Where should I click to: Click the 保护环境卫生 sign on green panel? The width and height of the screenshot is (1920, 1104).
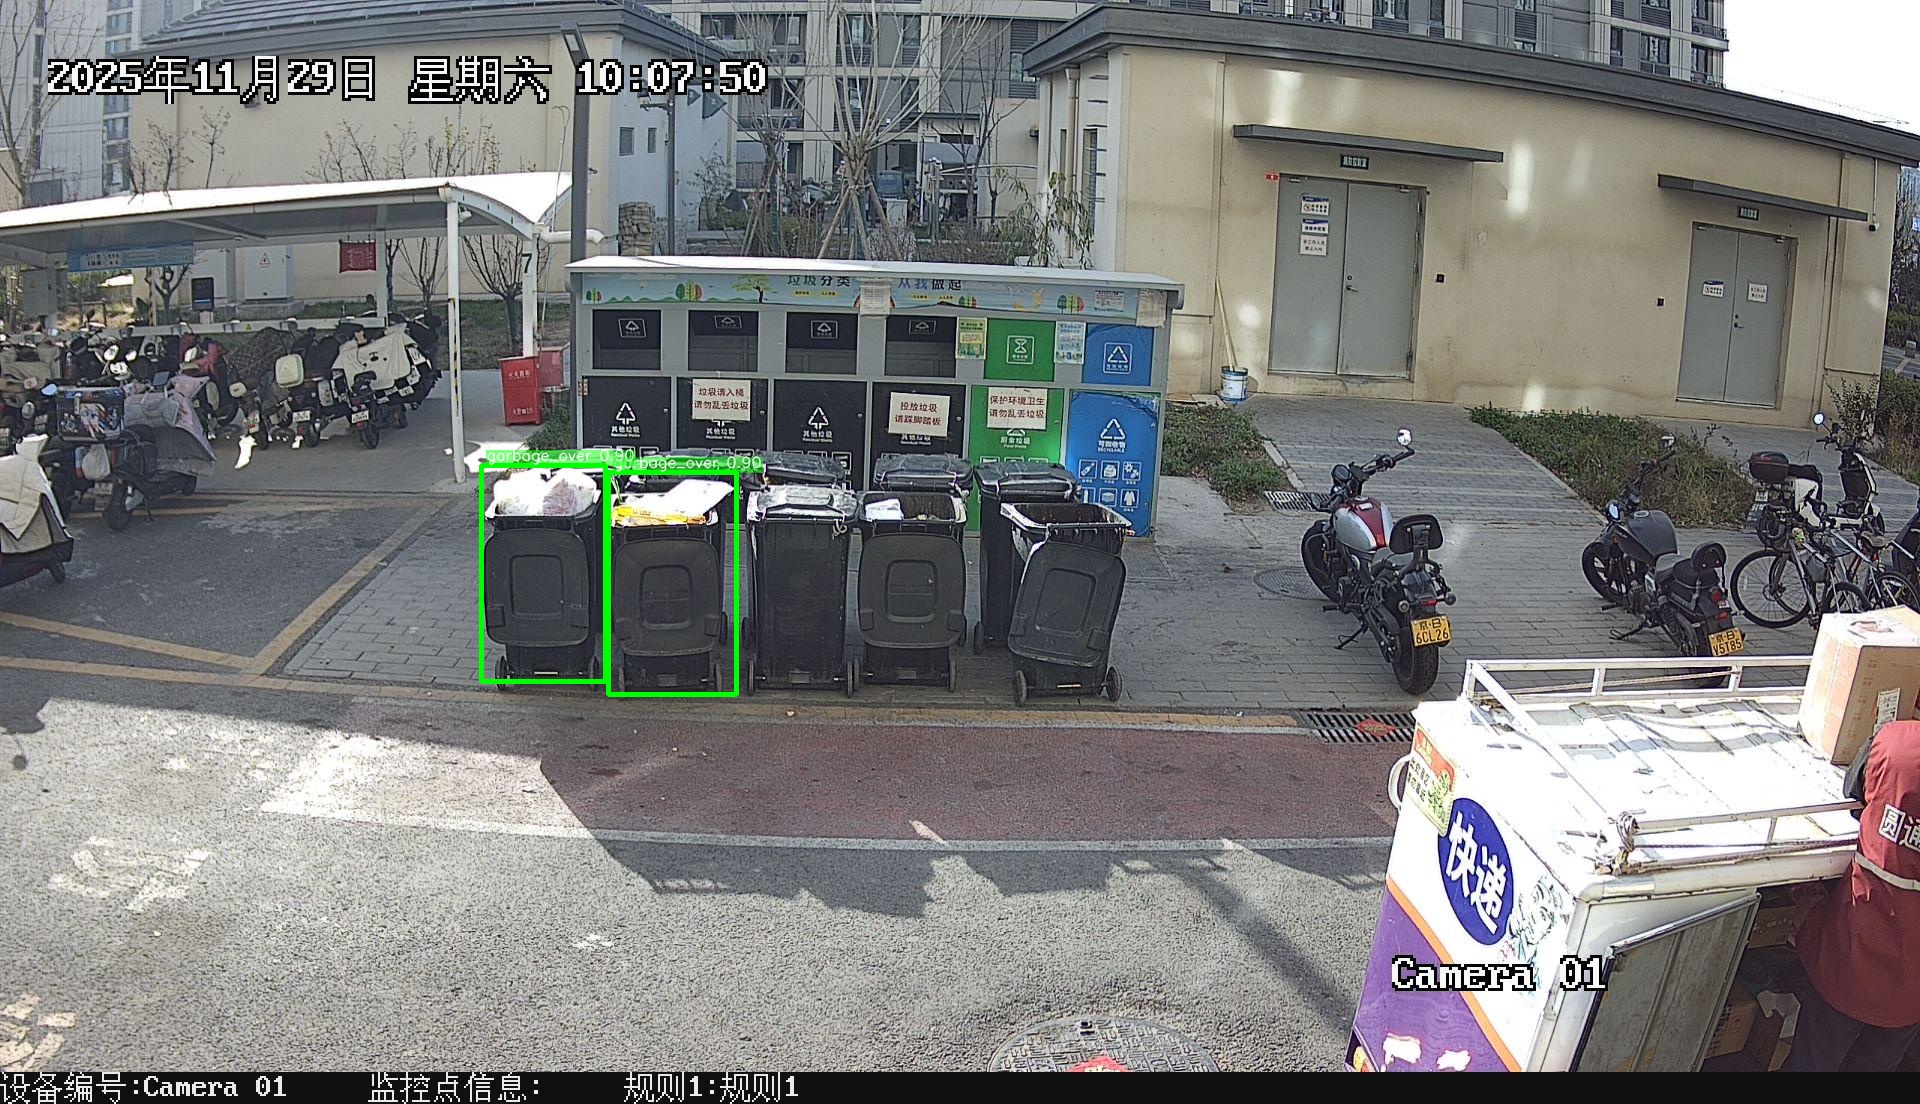[1016, 406]
